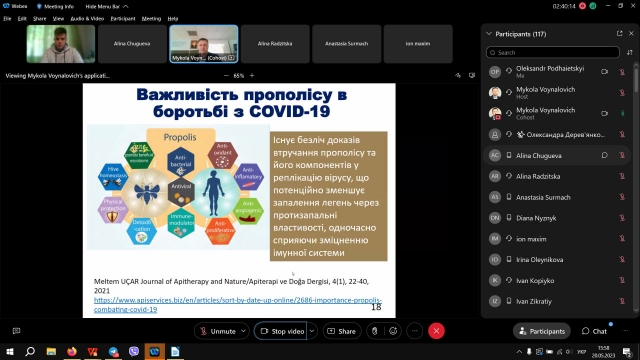640x360 pixels.
Task: Select participant Ivan Zikratiy
Action: pyautogui.click(x=557, y=301)
